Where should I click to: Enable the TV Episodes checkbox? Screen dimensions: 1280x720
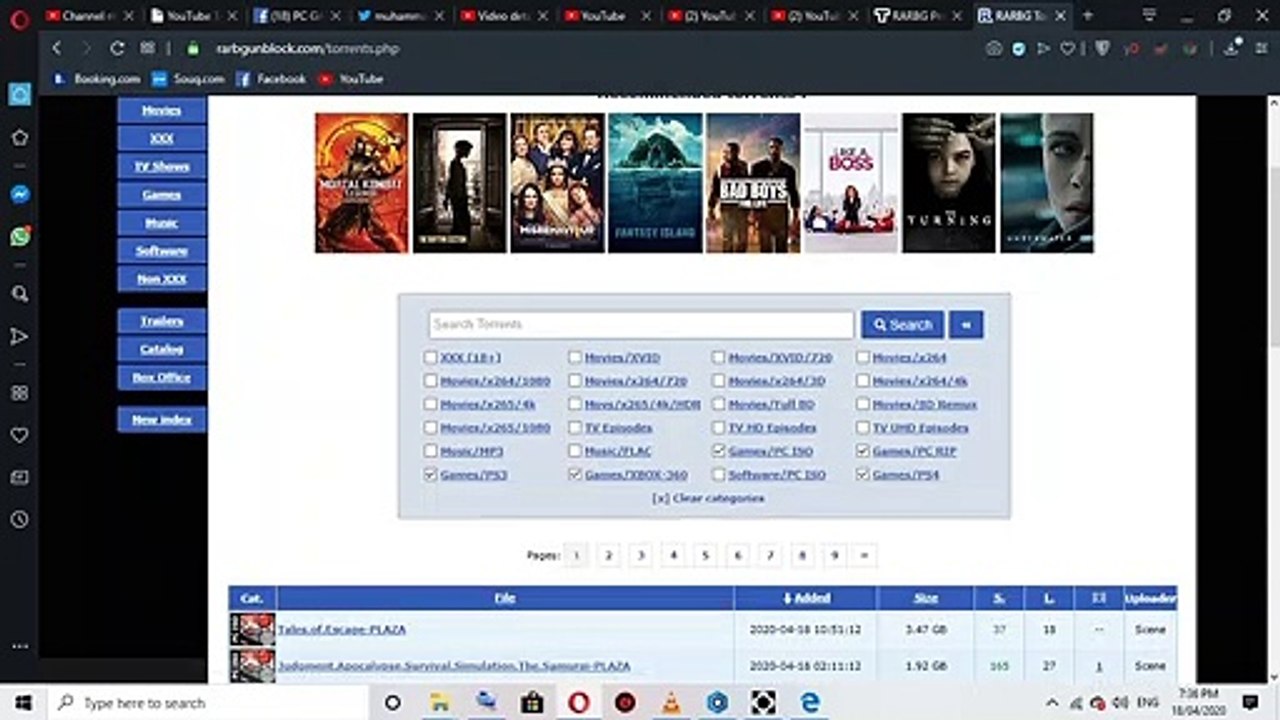pos(575,427)
